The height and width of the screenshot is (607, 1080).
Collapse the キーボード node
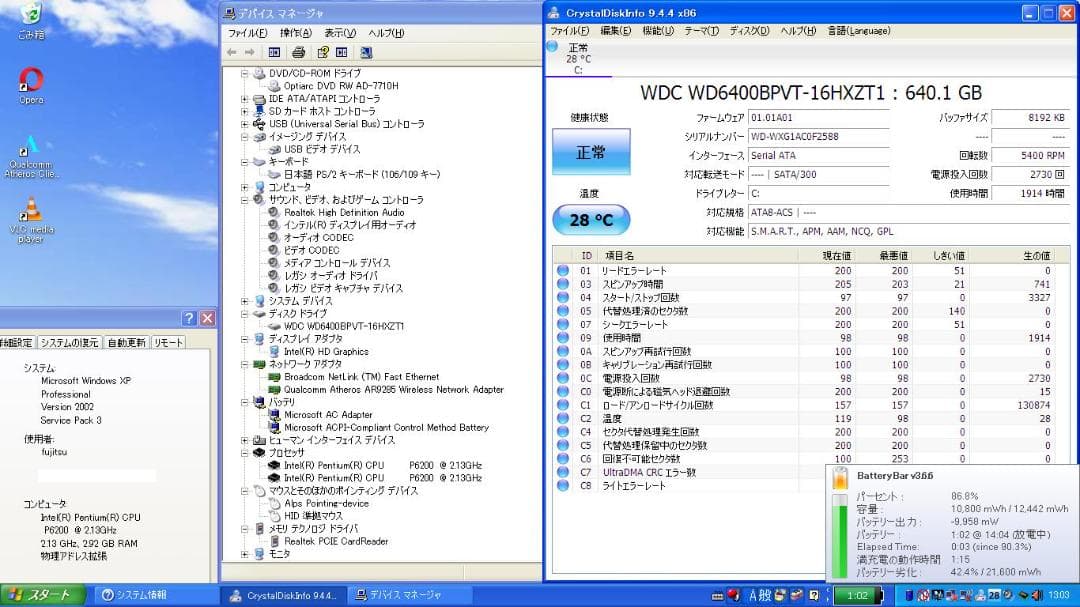(x=245, y=162)
